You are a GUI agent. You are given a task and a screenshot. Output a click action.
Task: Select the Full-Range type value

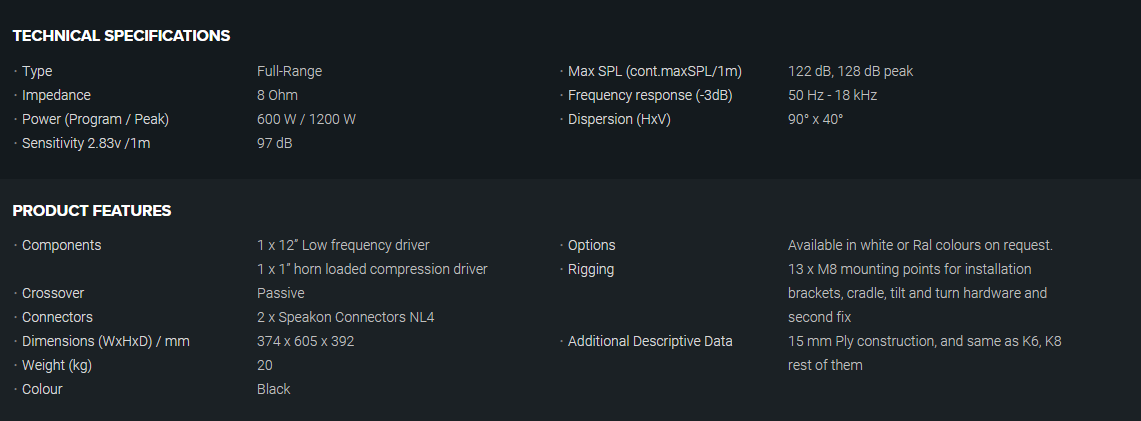point(289,71)
